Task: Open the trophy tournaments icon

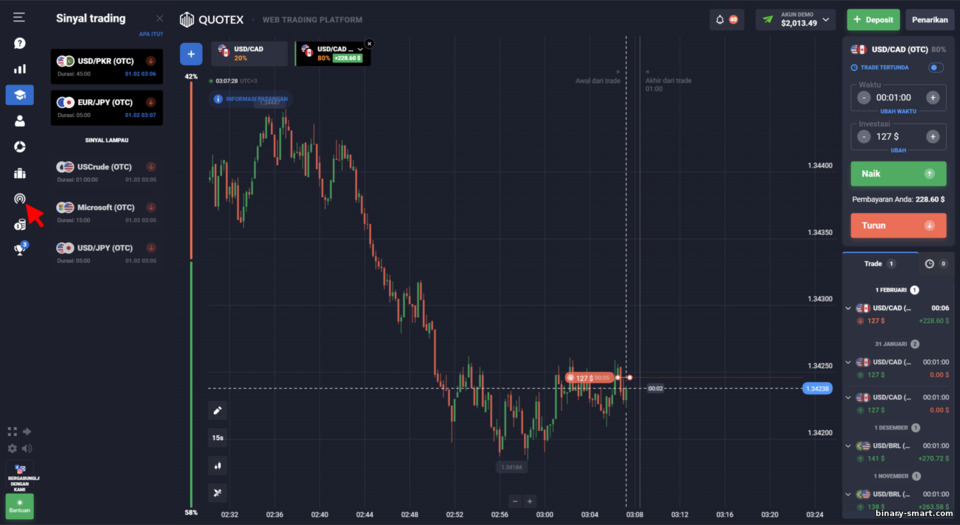Action: coord(20,248)
